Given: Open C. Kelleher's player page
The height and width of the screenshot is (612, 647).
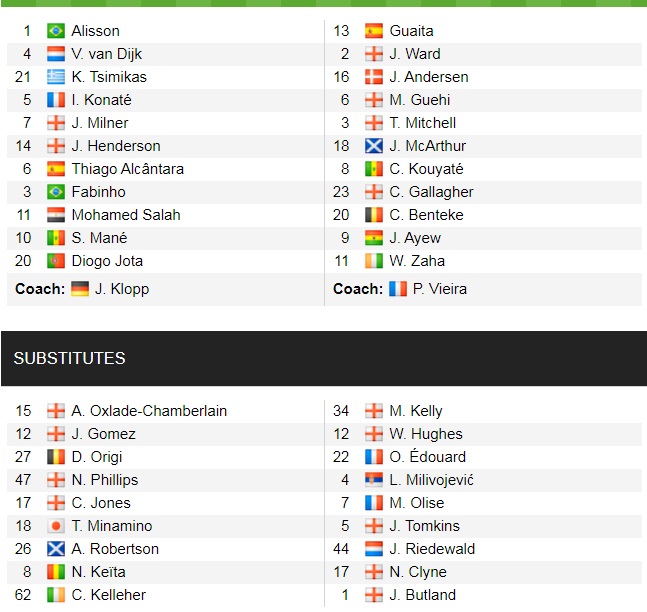Looking at the screenshot, I should coord(109,595).
